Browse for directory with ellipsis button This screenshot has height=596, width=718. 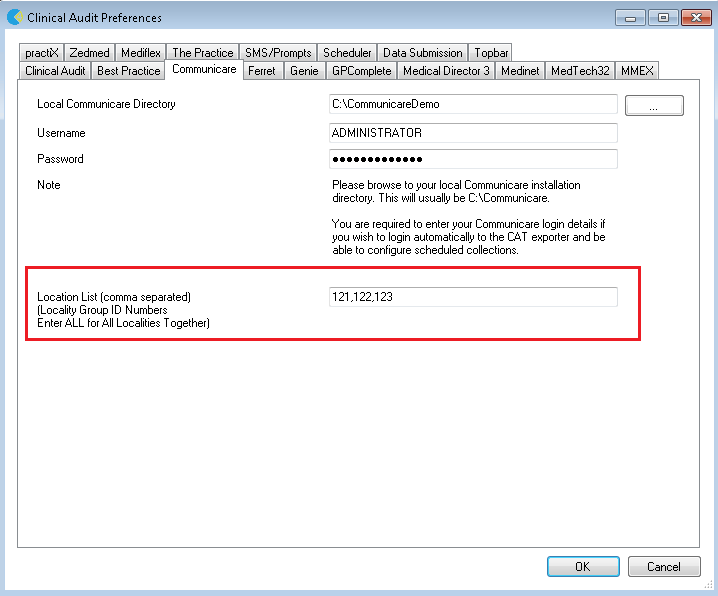pos(654,105)
